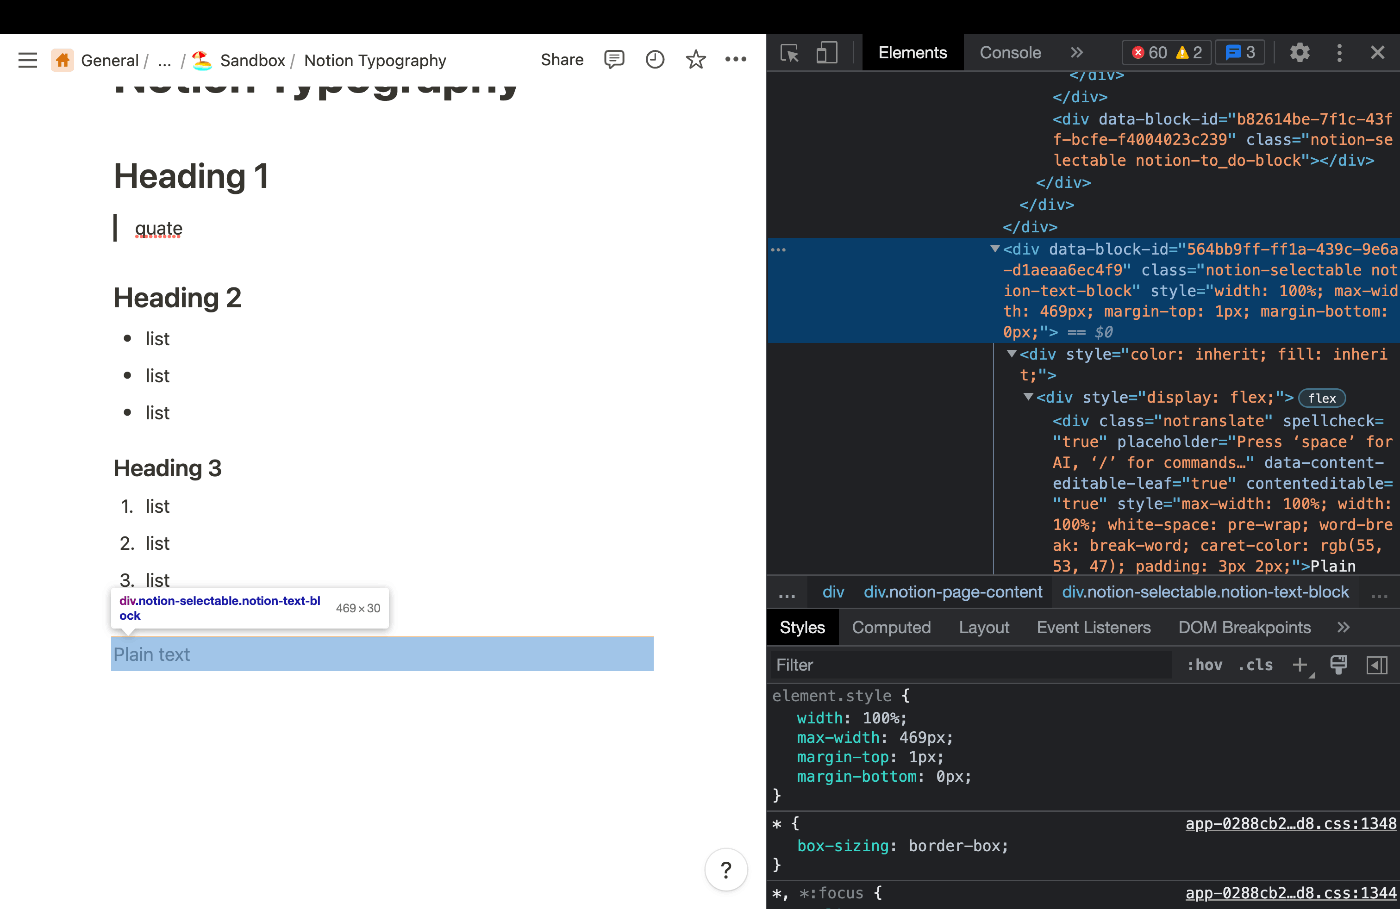Click the Notion Typography breadcrumb title

point(375,60)
